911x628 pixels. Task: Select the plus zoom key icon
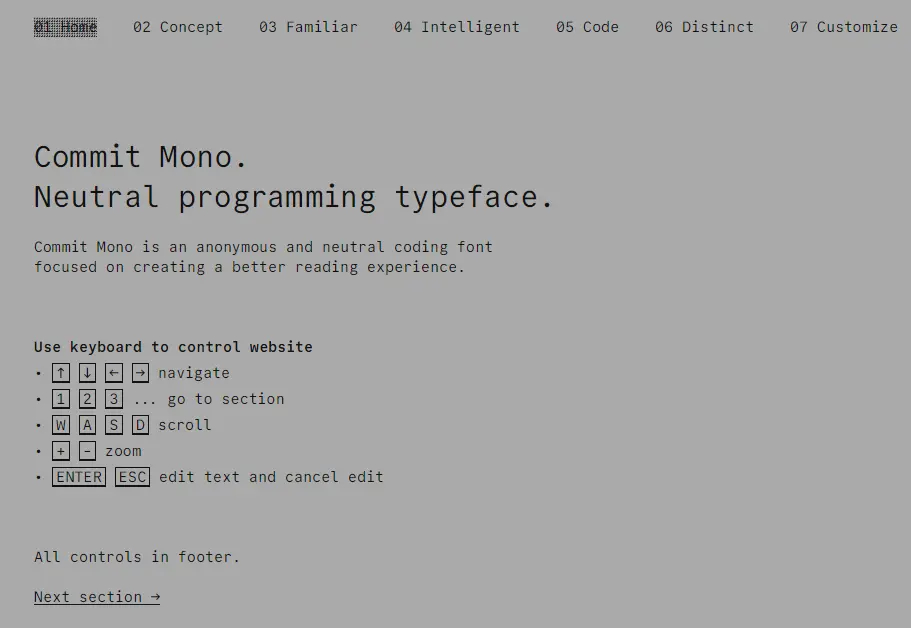coord(61,450)
